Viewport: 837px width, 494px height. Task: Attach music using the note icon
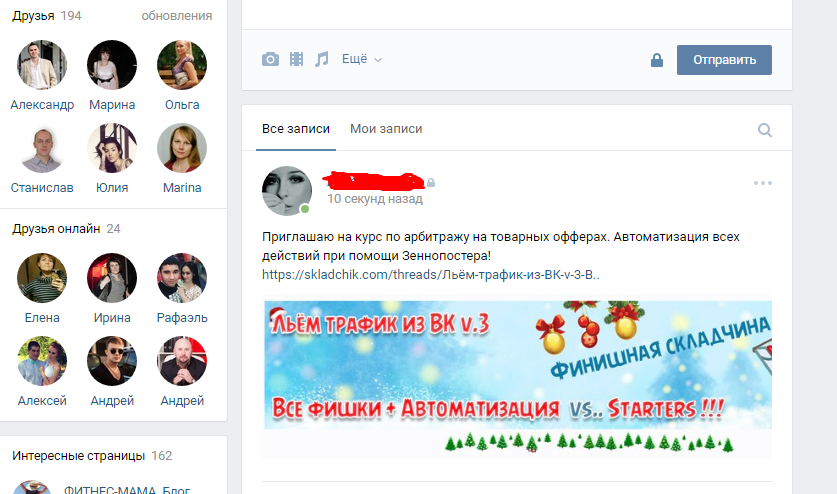321,59
